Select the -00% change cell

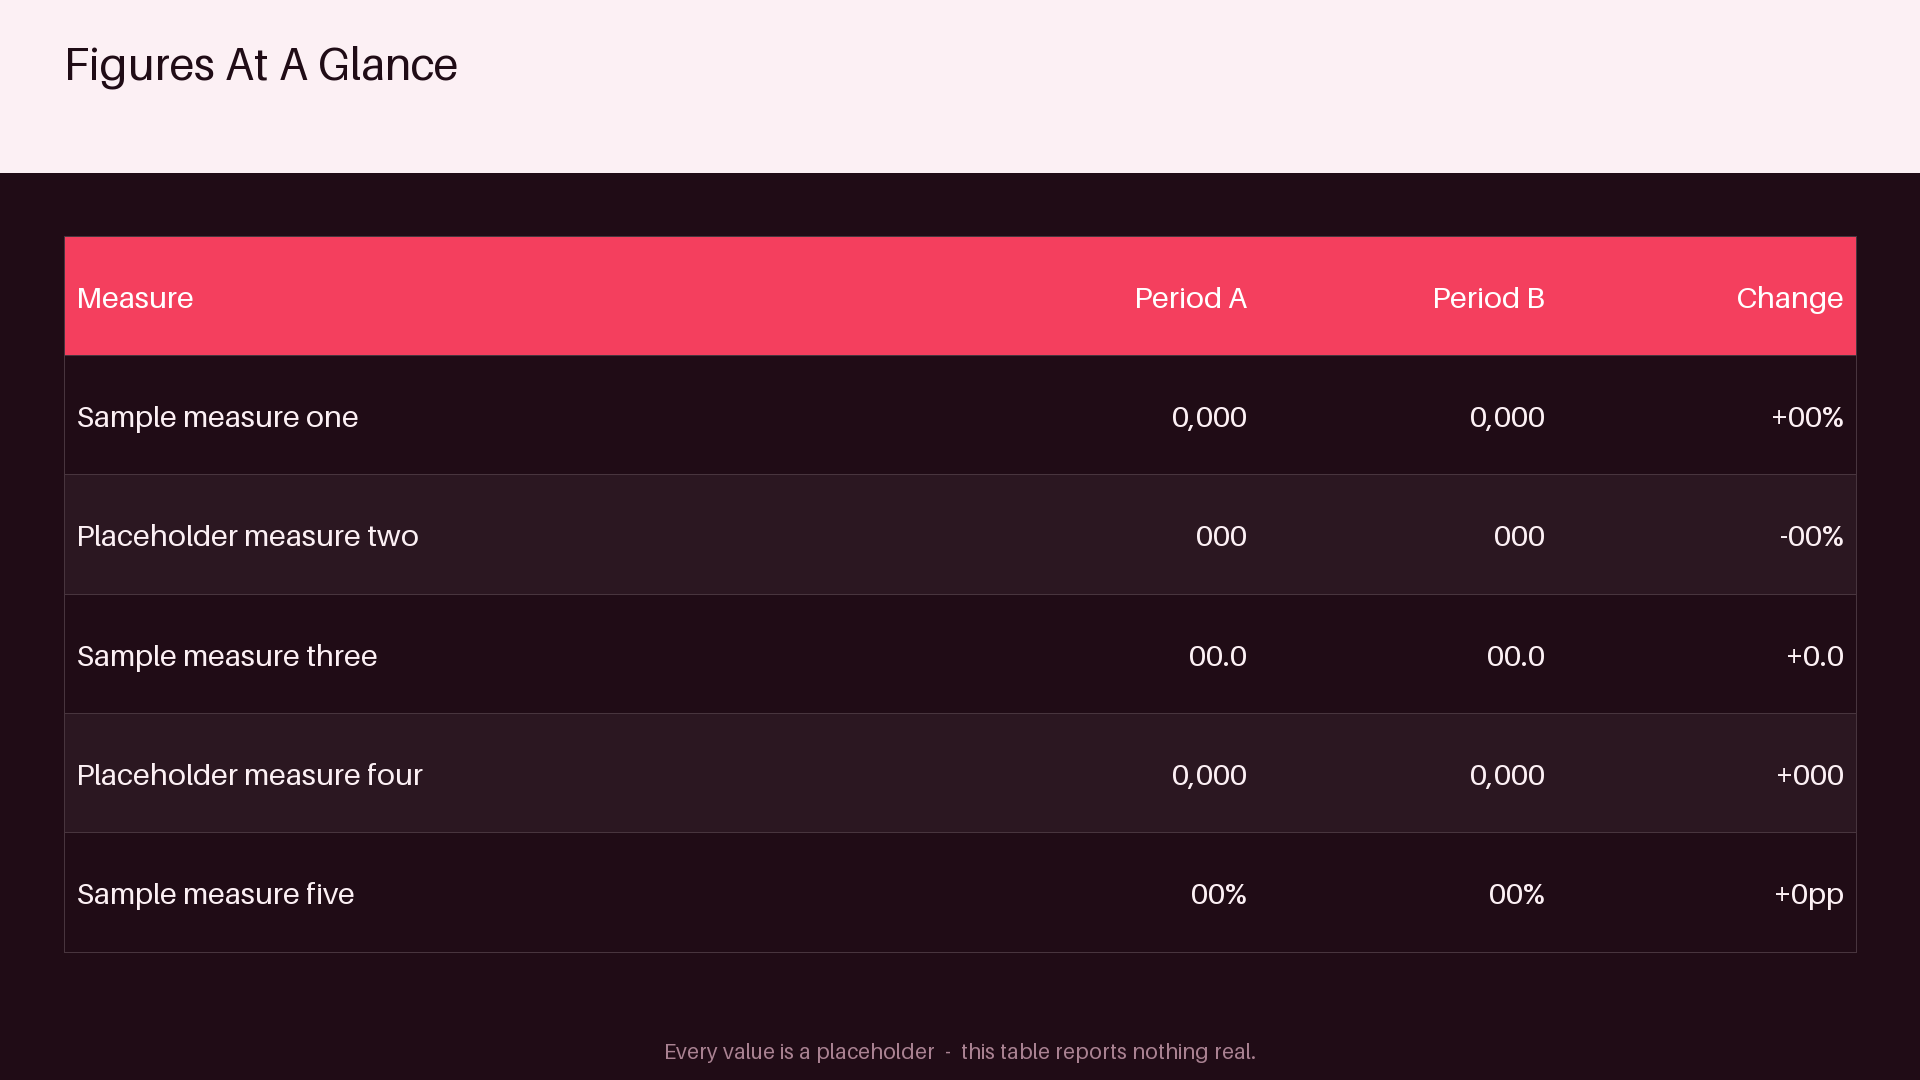tap(1811, 536)
